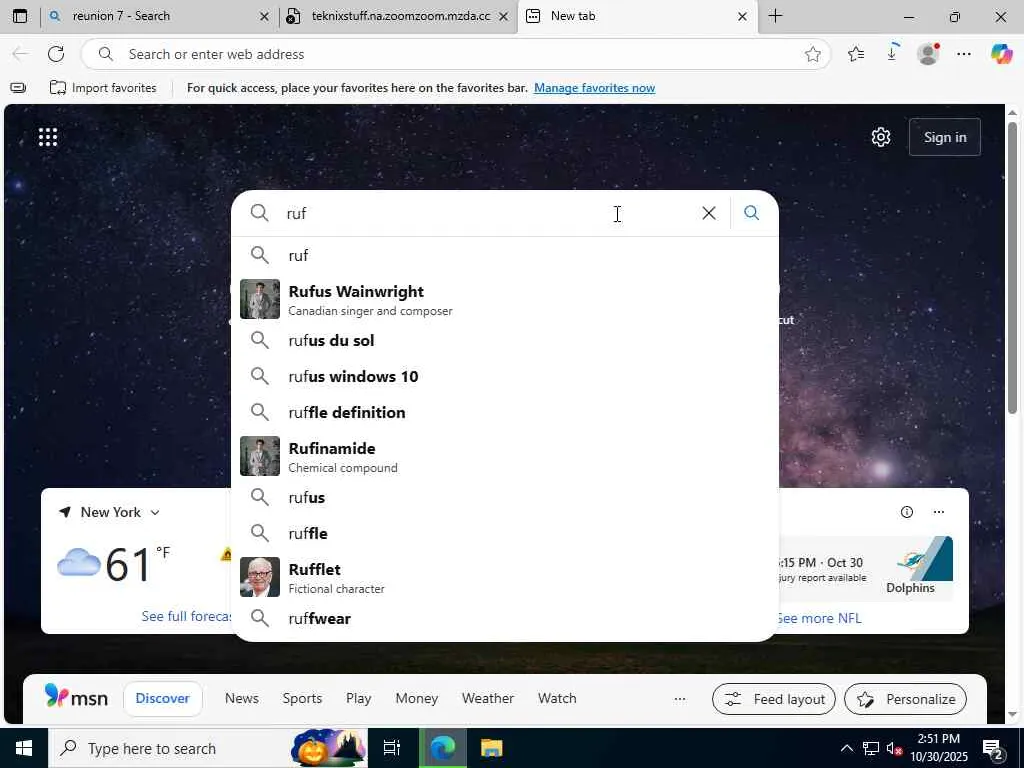The height and width of the screenshot is (768, 1024).
Task: Open Settings and more ellipsis menu
Action: pyautogui.click(x=964, y=54)
